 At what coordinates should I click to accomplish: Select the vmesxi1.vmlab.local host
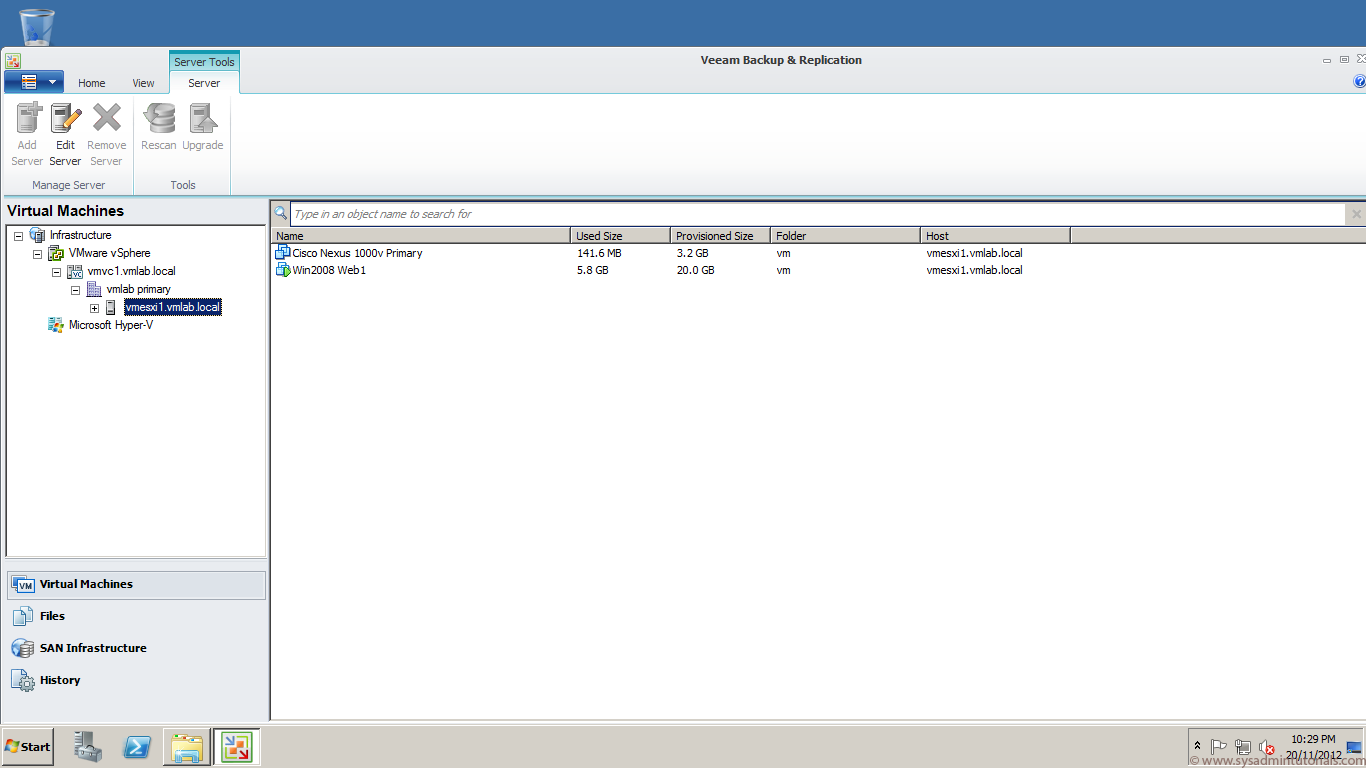(x=173, y=307)
